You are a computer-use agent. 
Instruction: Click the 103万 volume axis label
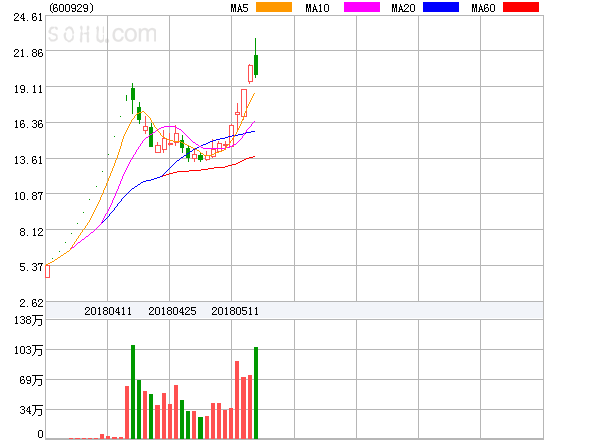[28, 350]
